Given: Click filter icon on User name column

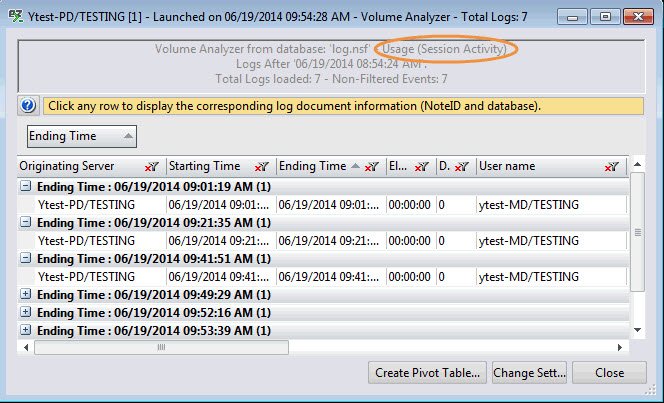Looking at the screenshot, I should coord(614,167).
